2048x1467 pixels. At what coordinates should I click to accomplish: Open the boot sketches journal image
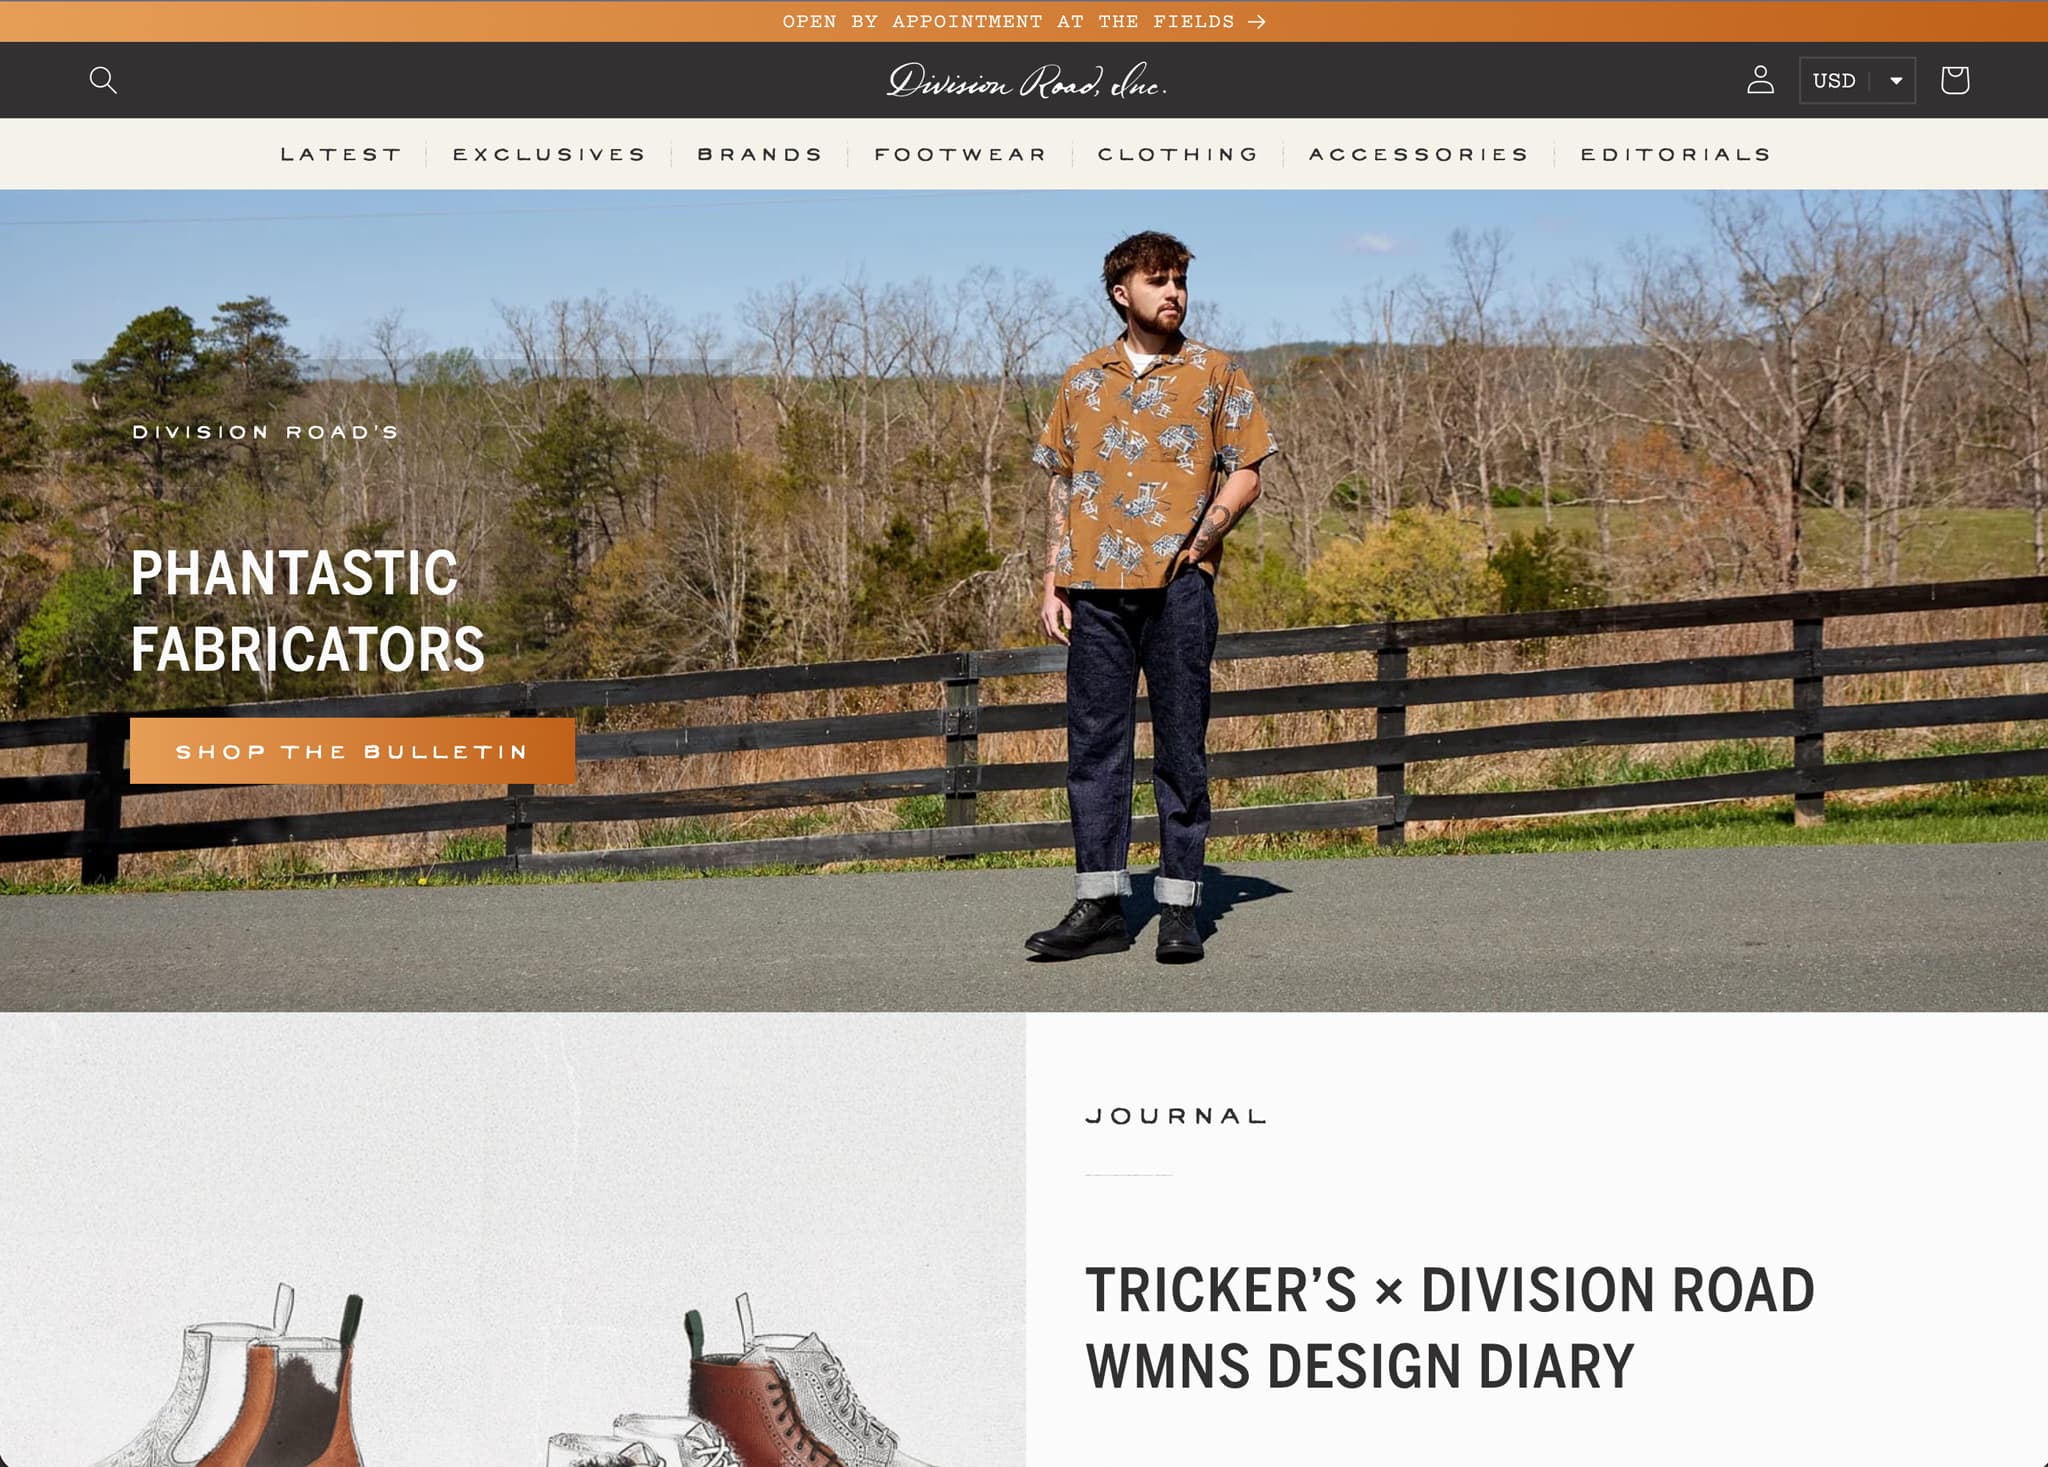(512, 1239)
